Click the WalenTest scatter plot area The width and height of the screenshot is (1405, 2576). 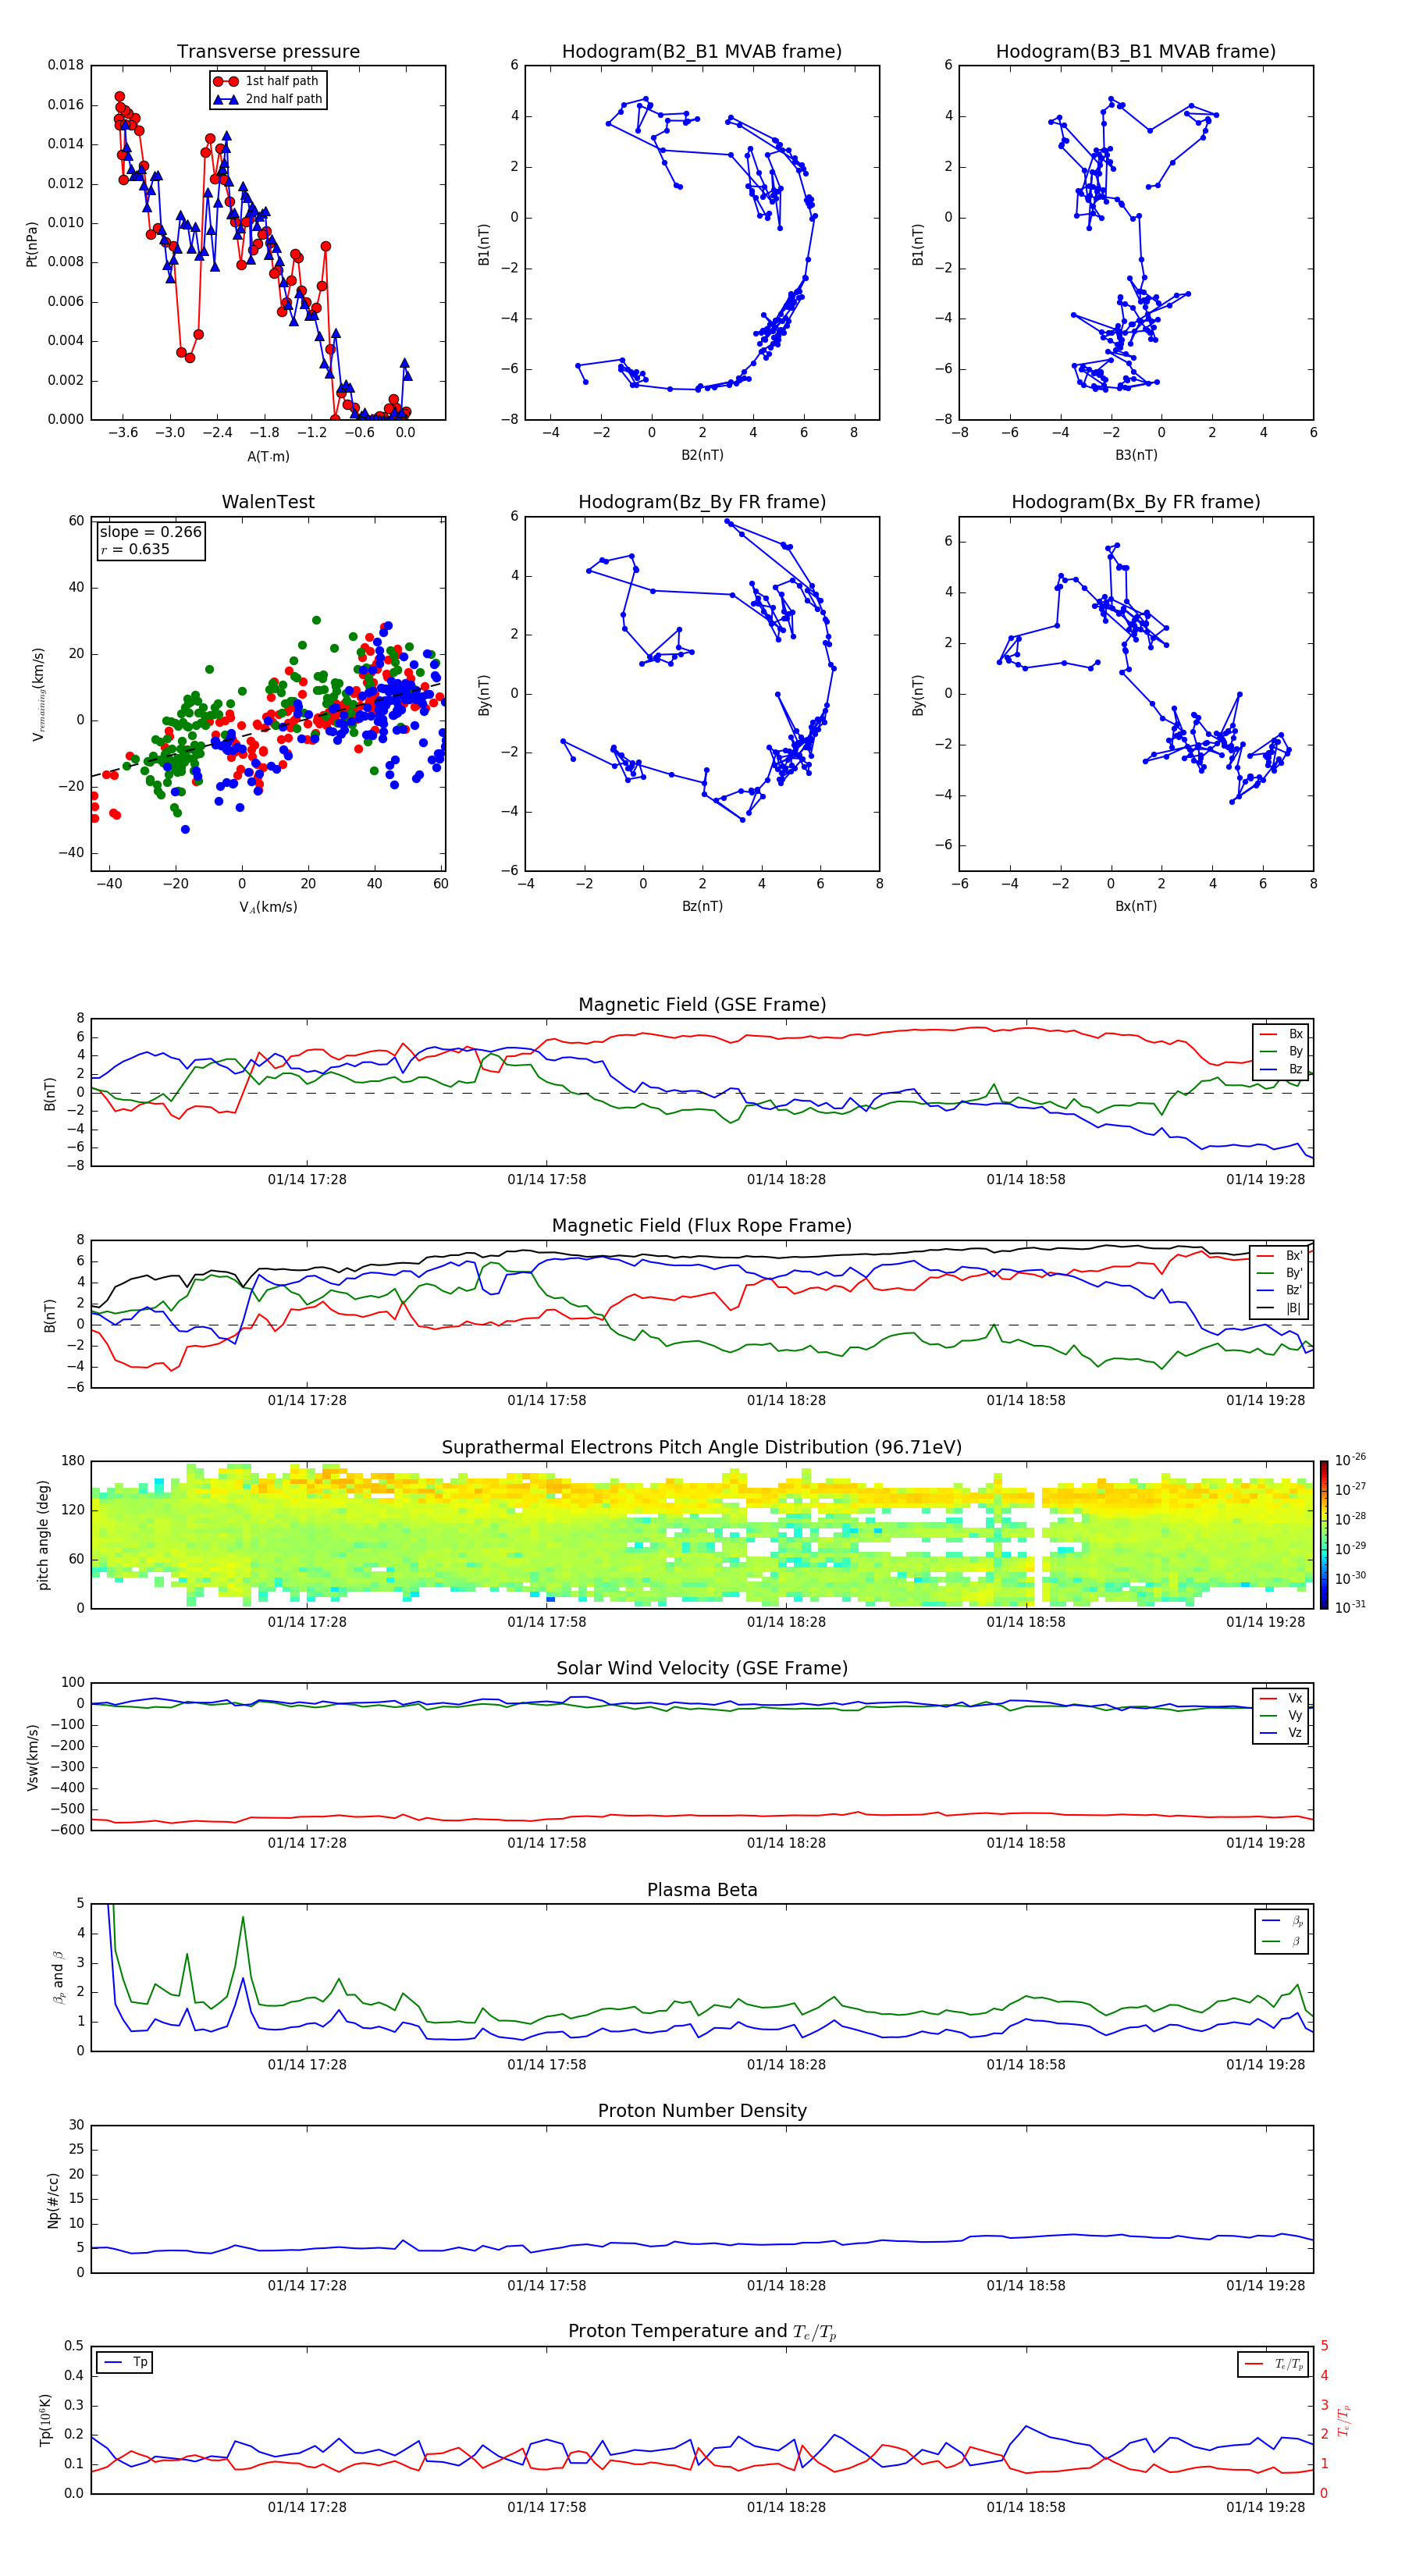(x=268, y=693)
